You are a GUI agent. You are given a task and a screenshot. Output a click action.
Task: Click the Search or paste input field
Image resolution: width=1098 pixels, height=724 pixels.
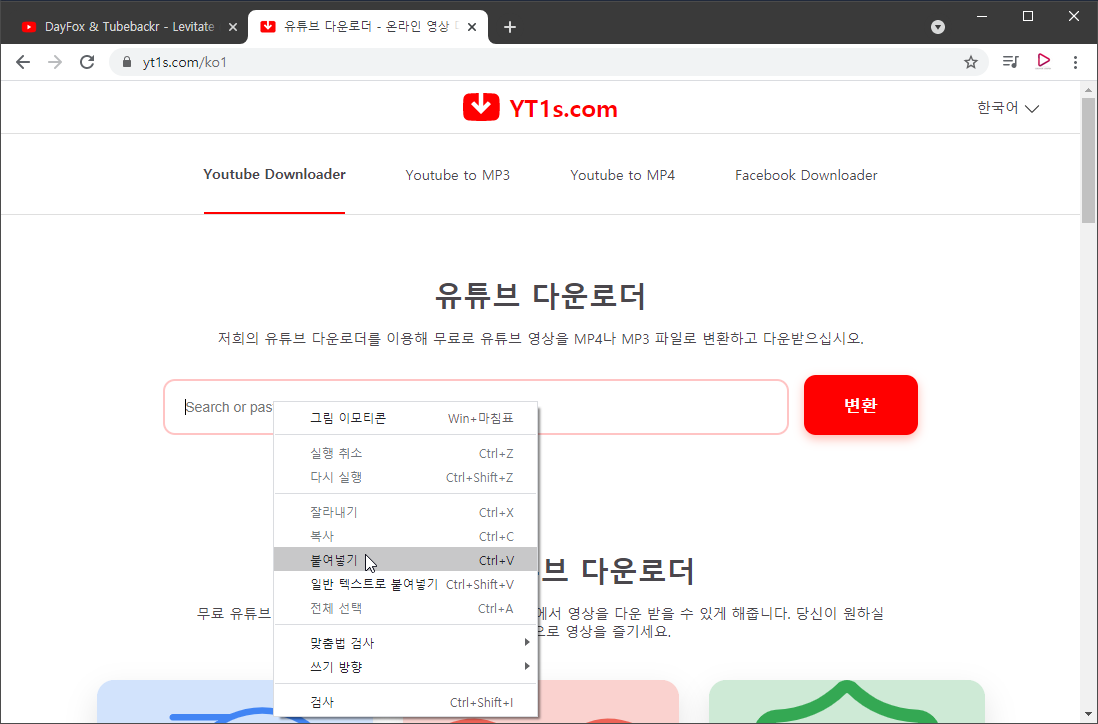click(x=476, y=407)
